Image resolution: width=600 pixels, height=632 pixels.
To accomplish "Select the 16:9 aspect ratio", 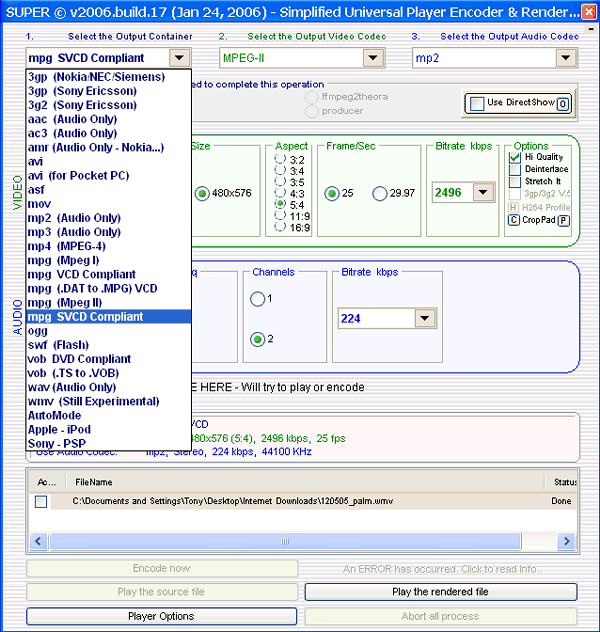I will coord(280,227).
